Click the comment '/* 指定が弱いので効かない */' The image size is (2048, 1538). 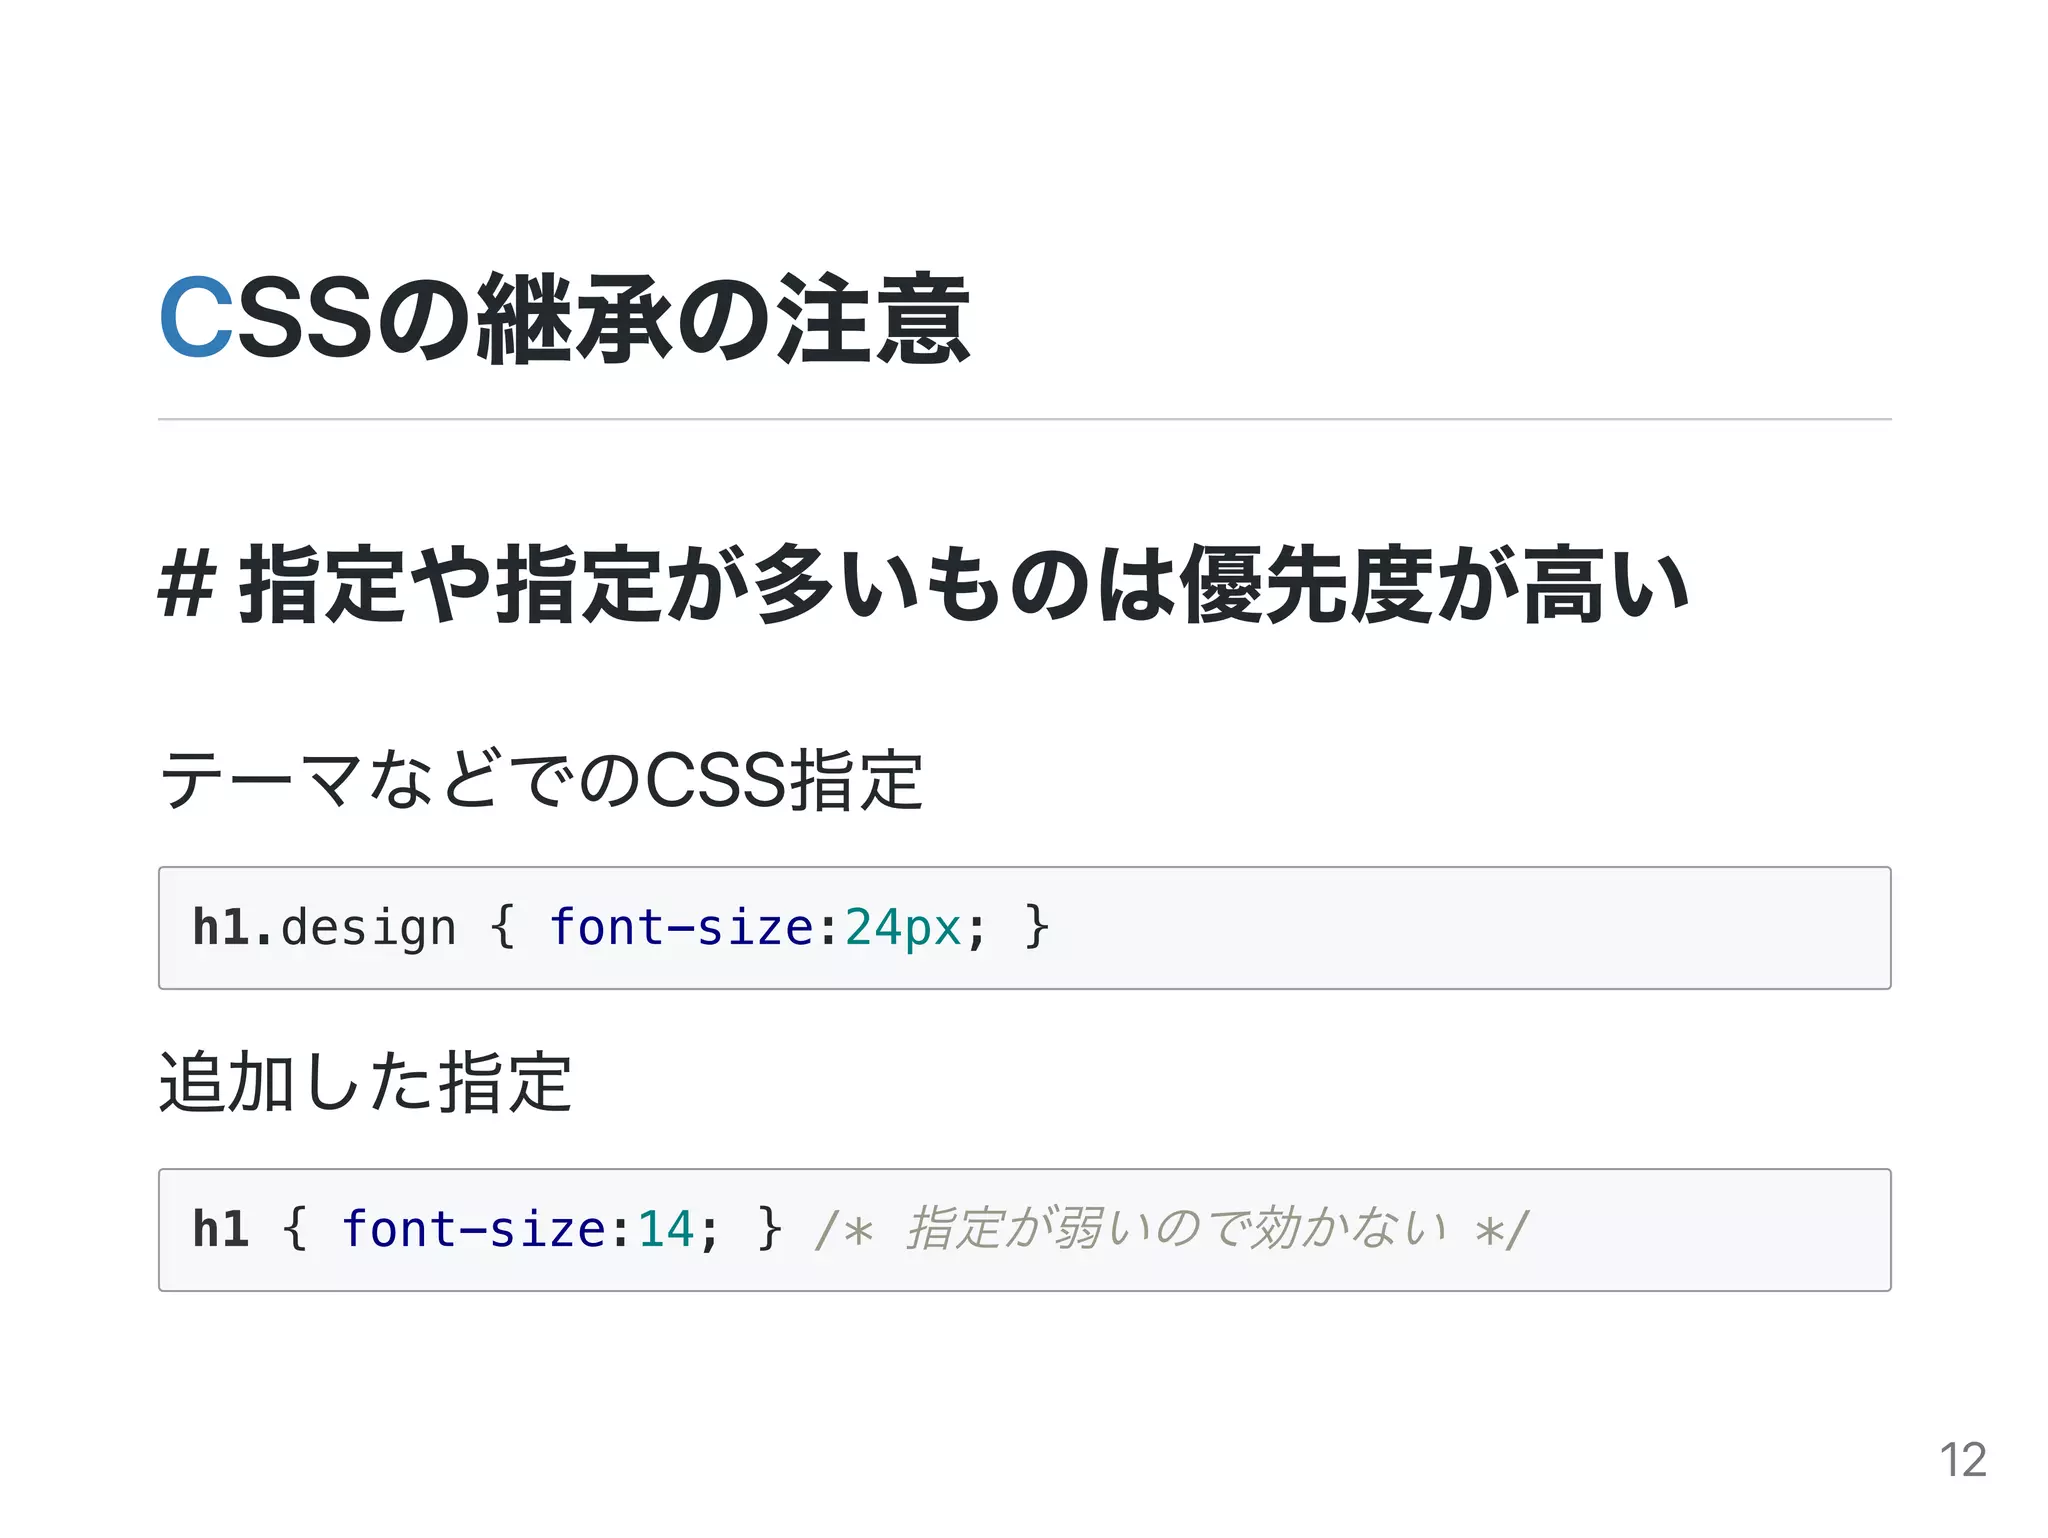click(x=1172, y=1229)
